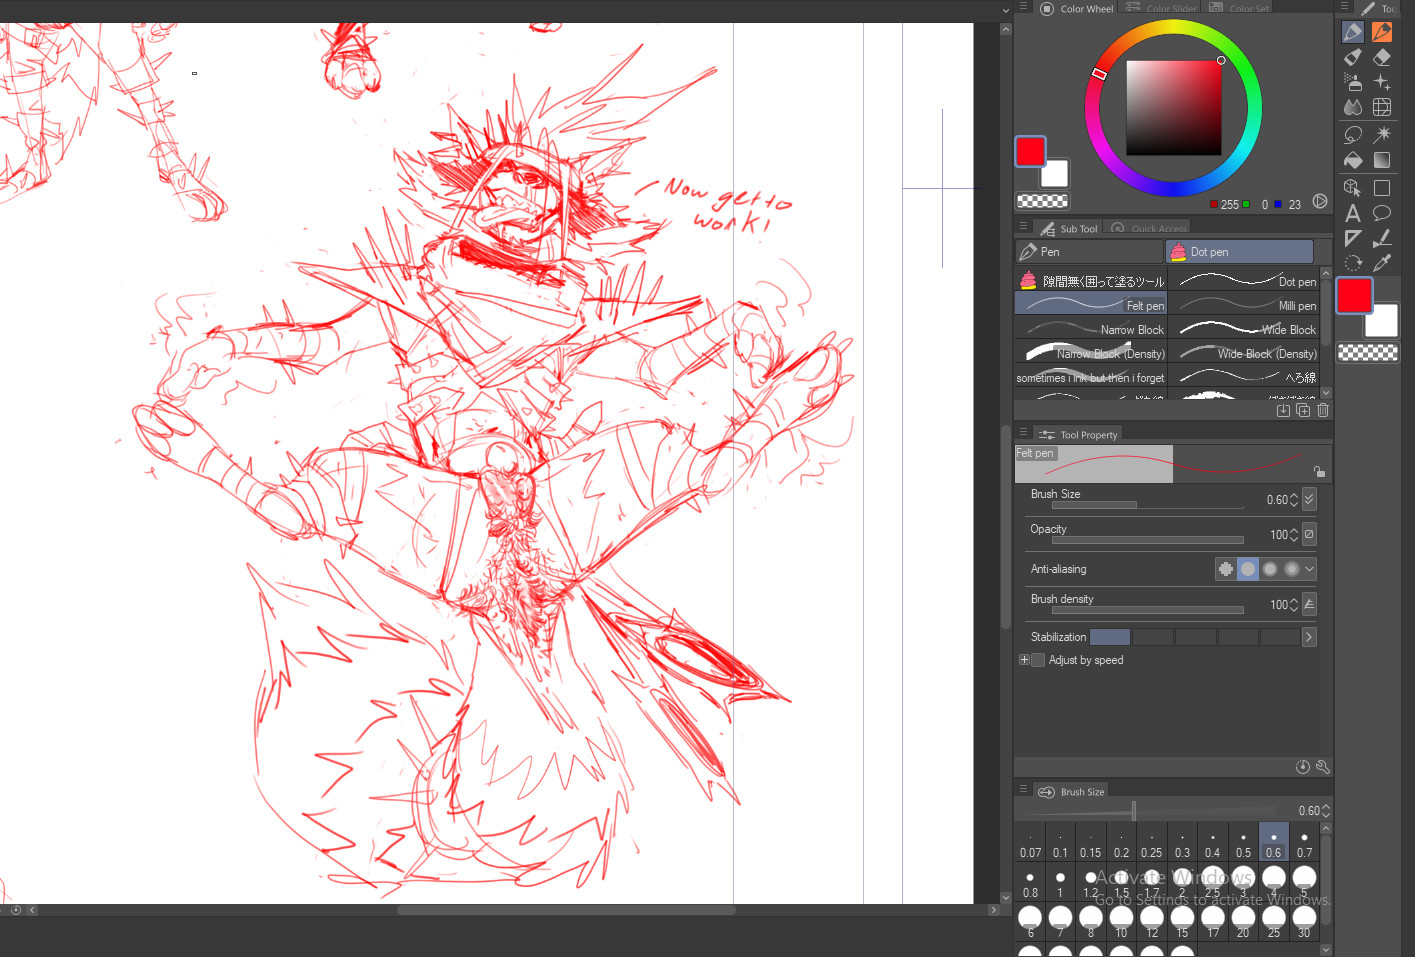Select anti-aliasing Middle option

1270,569
